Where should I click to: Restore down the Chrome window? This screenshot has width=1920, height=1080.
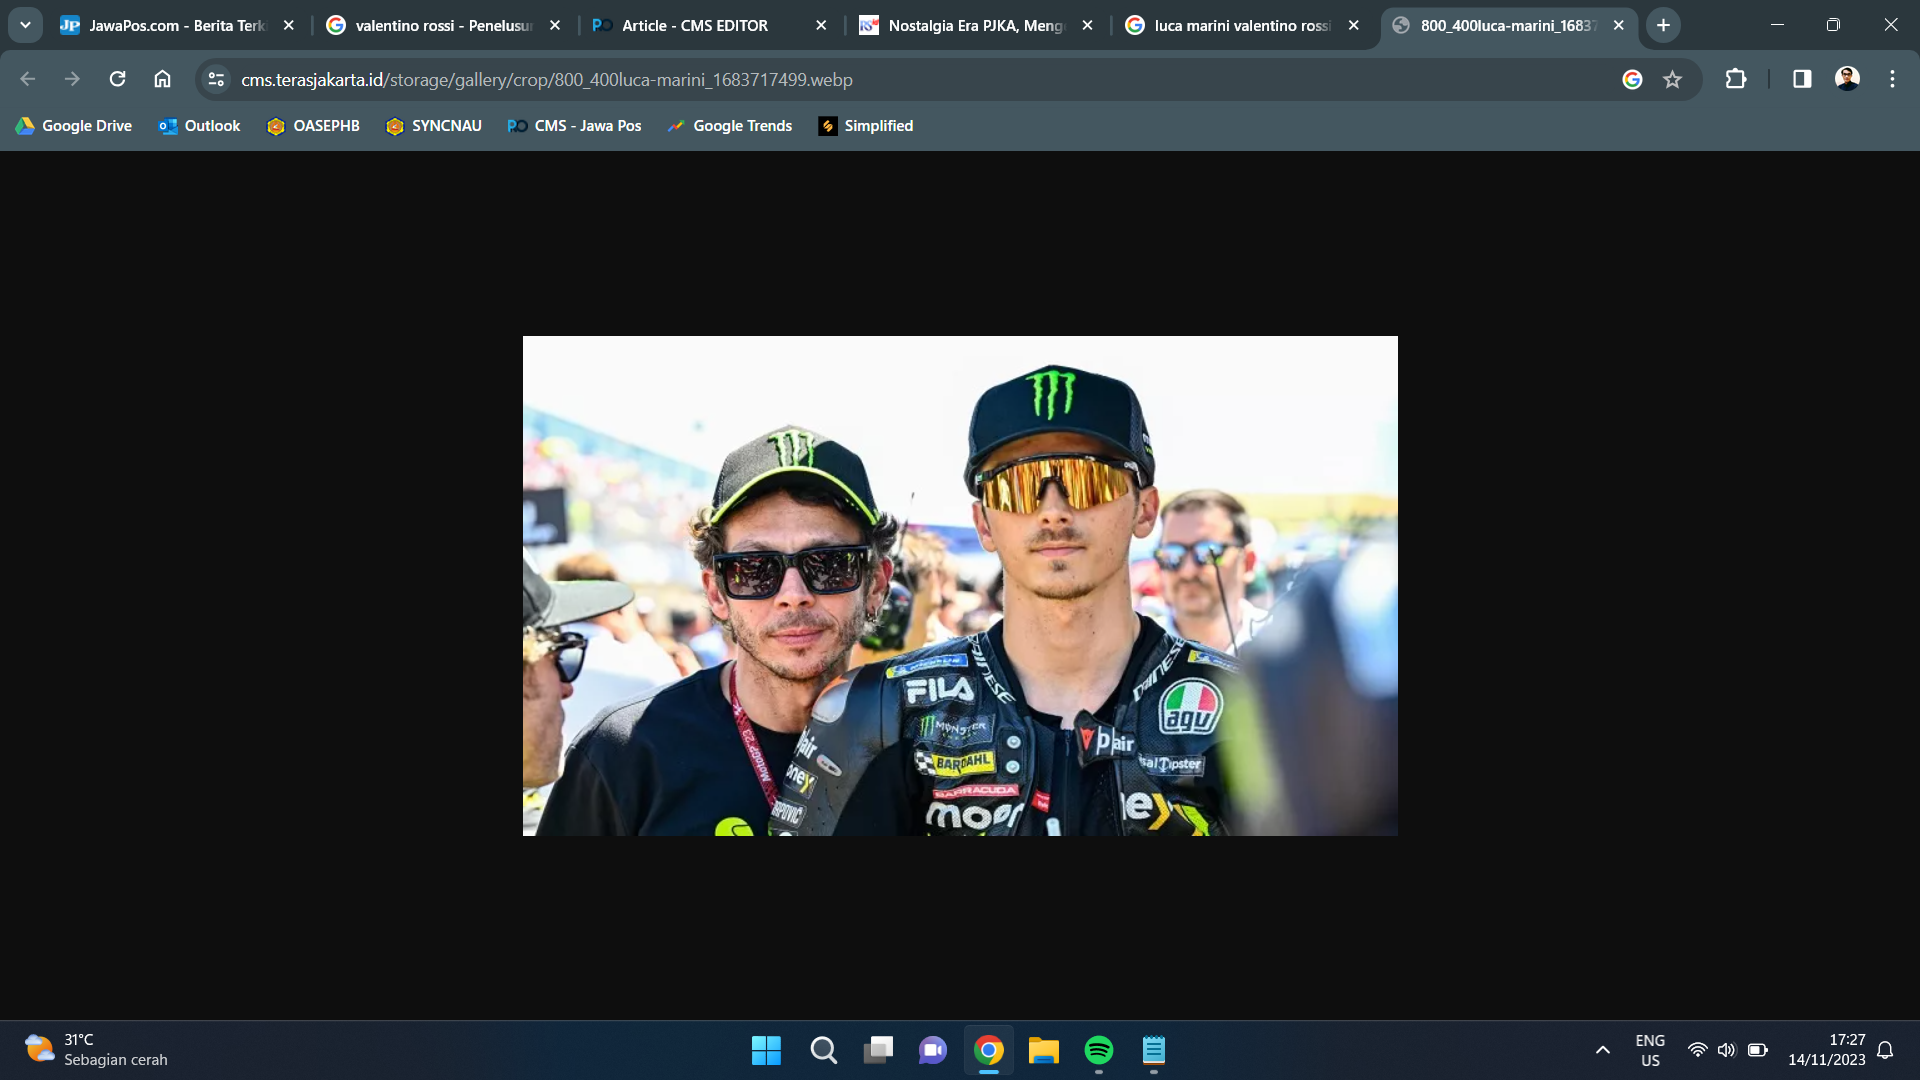point(1833,25)
